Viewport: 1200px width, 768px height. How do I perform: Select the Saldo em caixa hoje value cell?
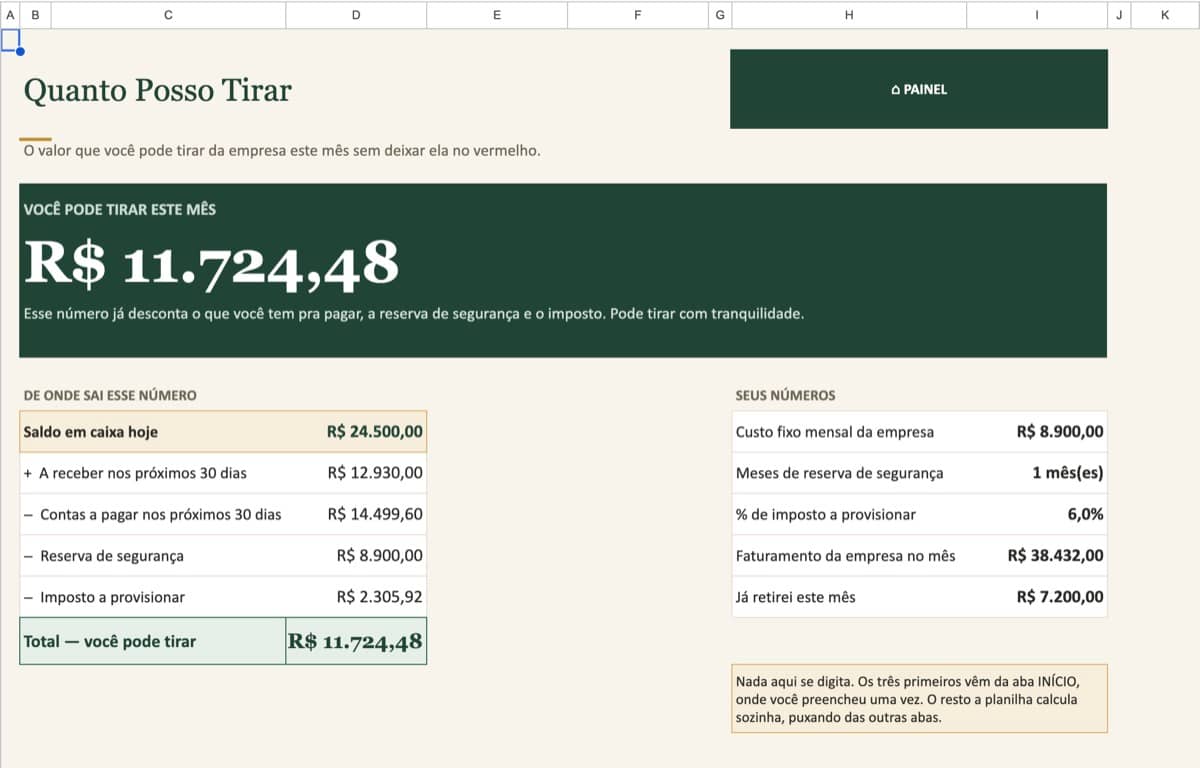[356, 432]
